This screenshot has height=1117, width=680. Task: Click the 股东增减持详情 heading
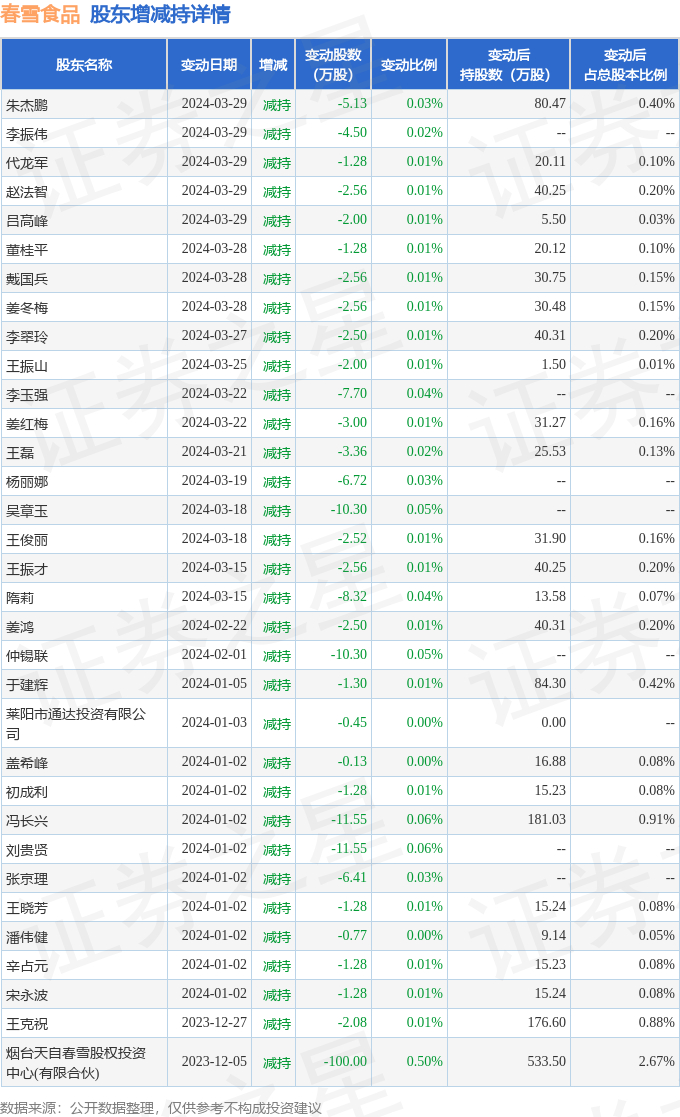(159, 14)
